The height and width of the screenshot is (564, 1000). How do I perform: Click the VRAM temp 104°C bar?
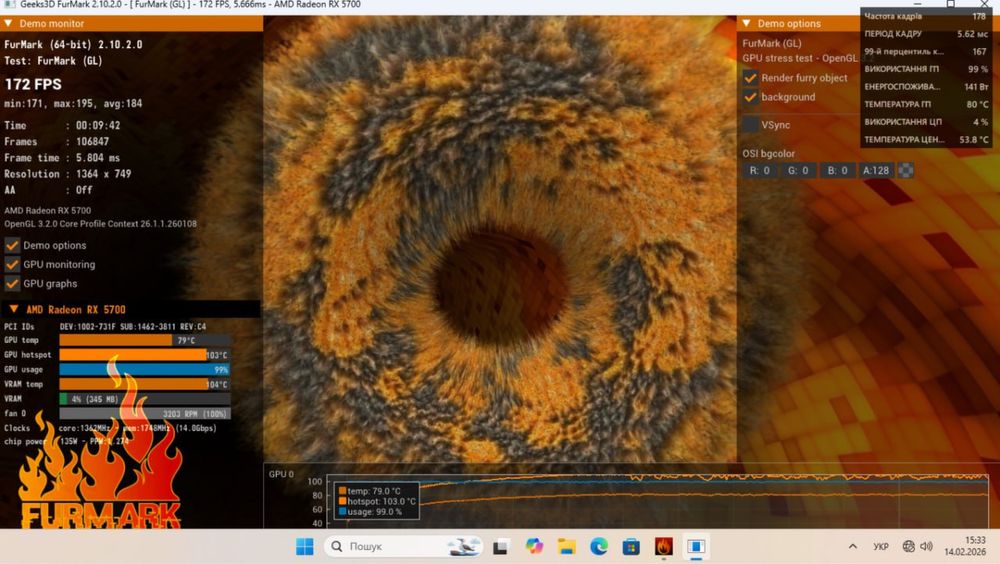tap(145, 385)
